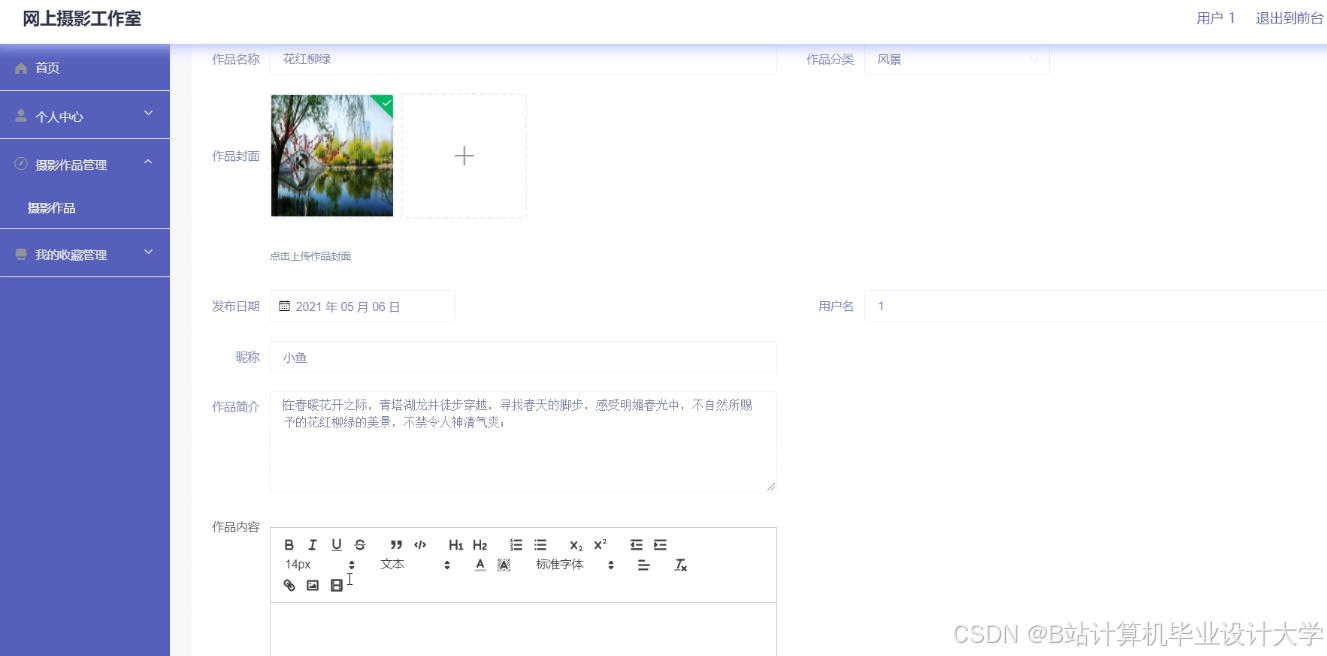
Task: Click the uploaded cover image thumbnail
Action: tap(332, 156)
